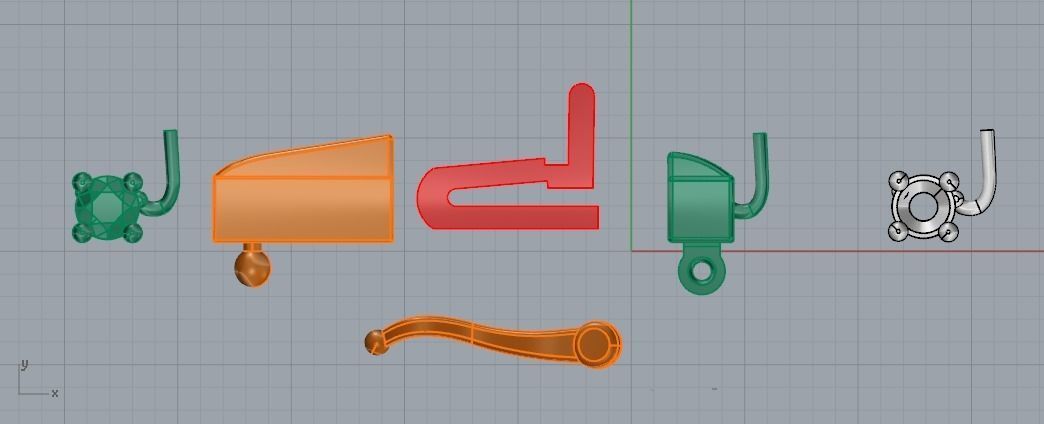Click the orange ball under the wedge block
The image size is (1044, 424).
pos(252,268)
